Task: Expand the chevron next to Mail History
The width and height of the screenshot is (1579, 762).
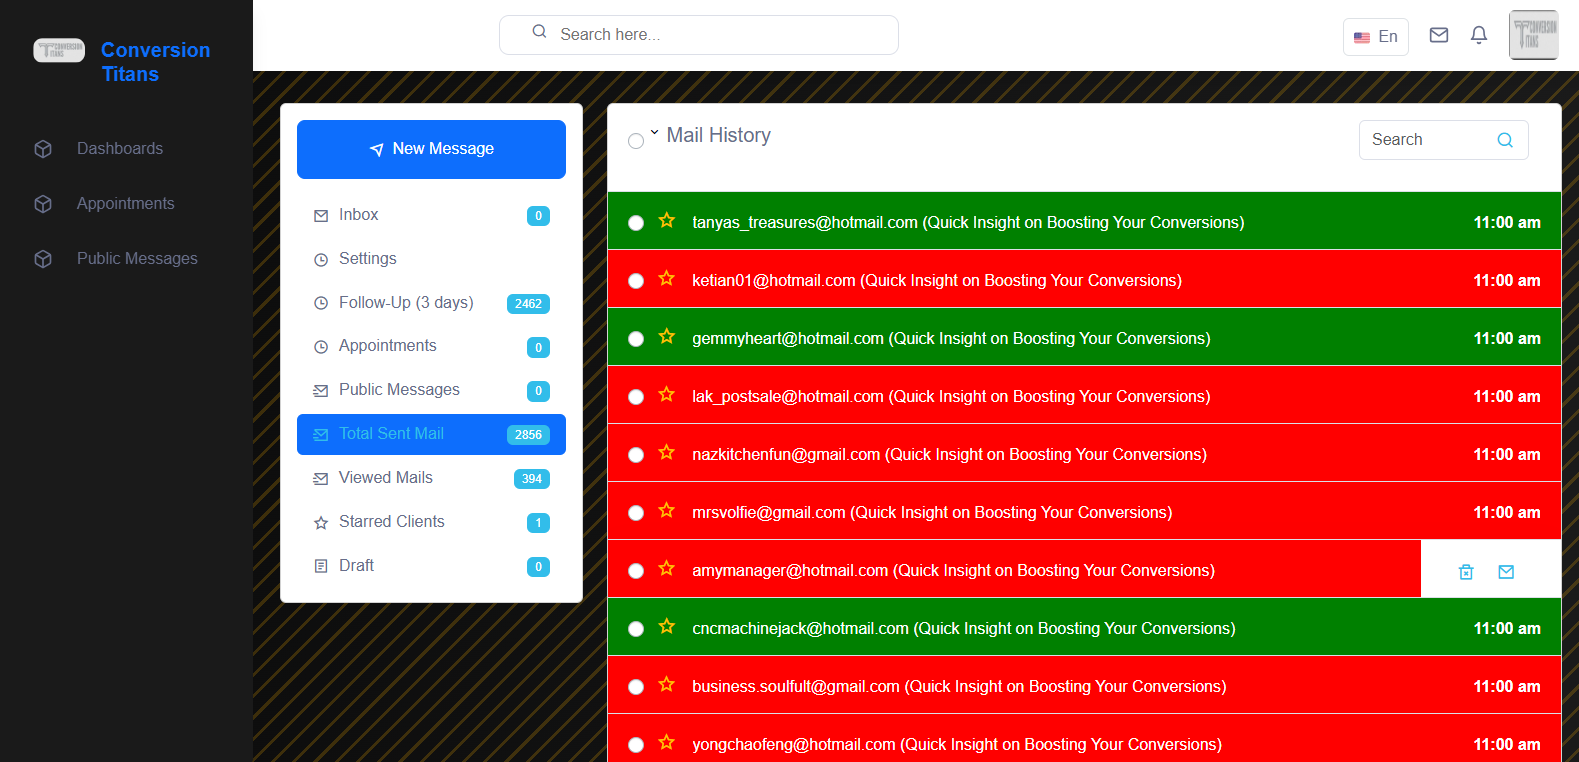Action: tap(654, 132)
